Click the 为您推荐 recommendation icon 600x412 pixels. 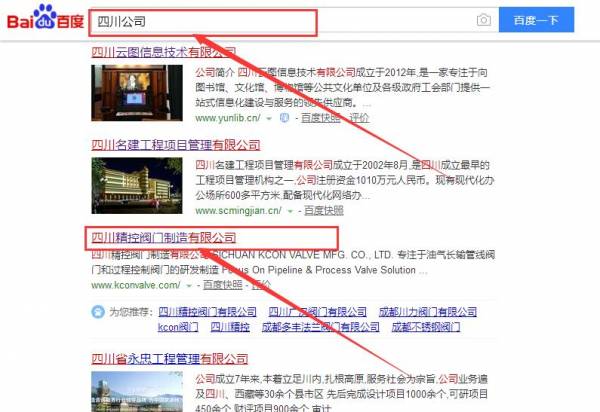pos(98,312)
